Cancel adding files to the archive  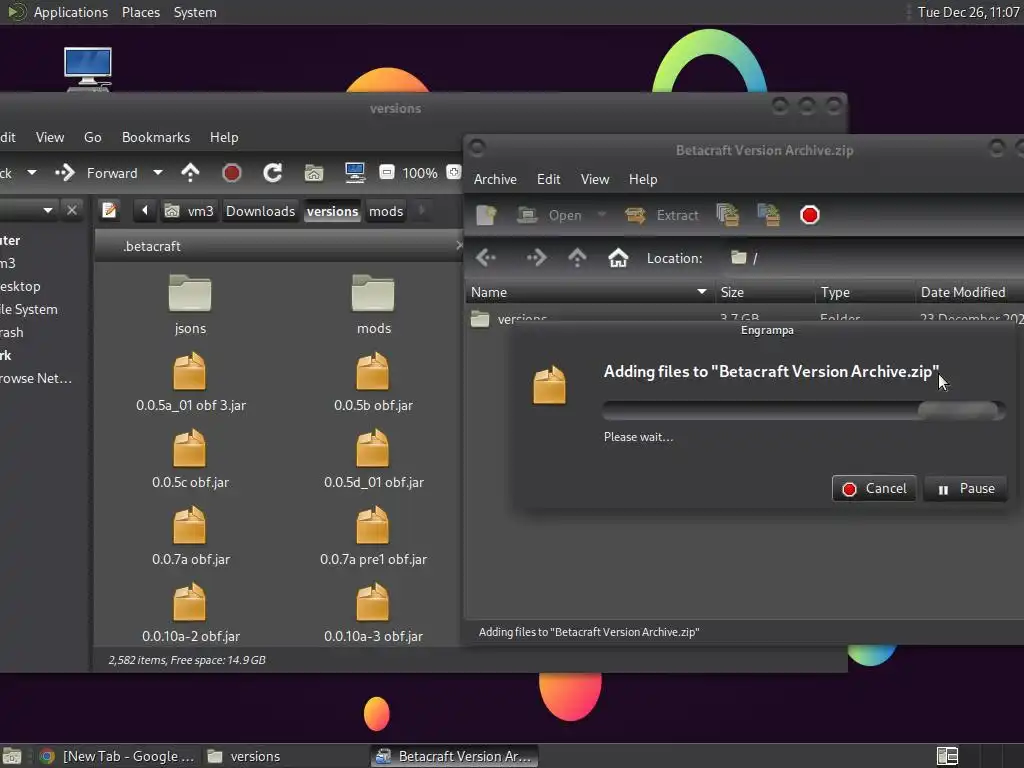(x=874, y=488)
